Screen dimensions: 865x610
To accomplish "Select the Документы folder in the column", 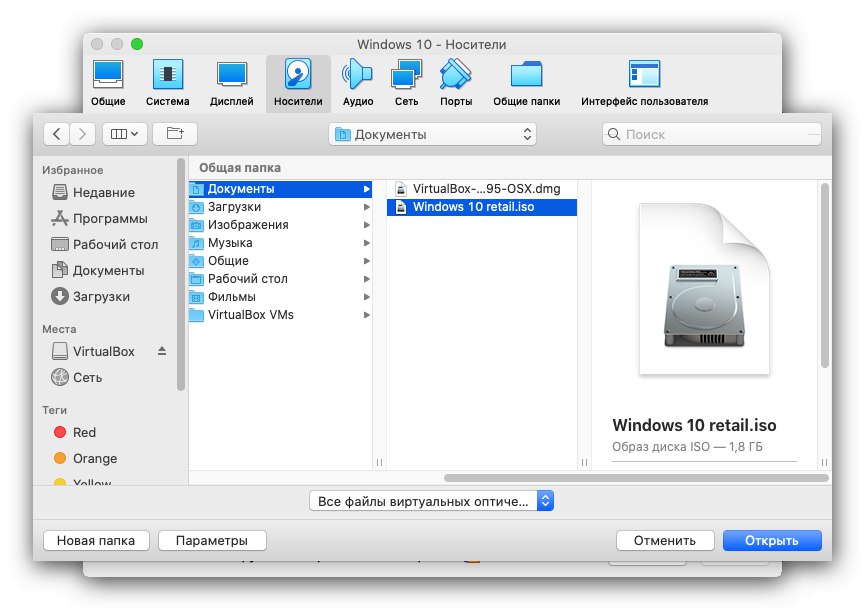I will coord(280,189).
